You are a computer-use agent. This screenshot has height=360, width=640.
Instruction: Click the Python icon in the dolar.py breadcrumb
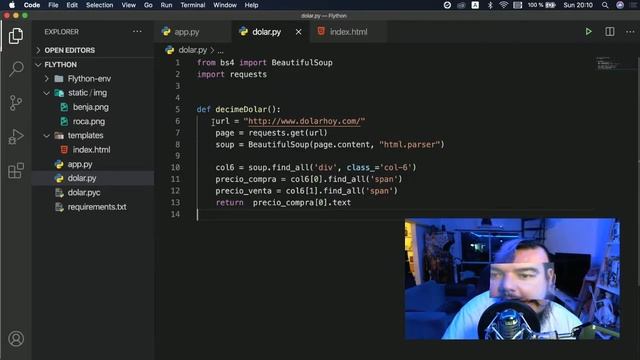pyautogui.click(x=169, y=50)
